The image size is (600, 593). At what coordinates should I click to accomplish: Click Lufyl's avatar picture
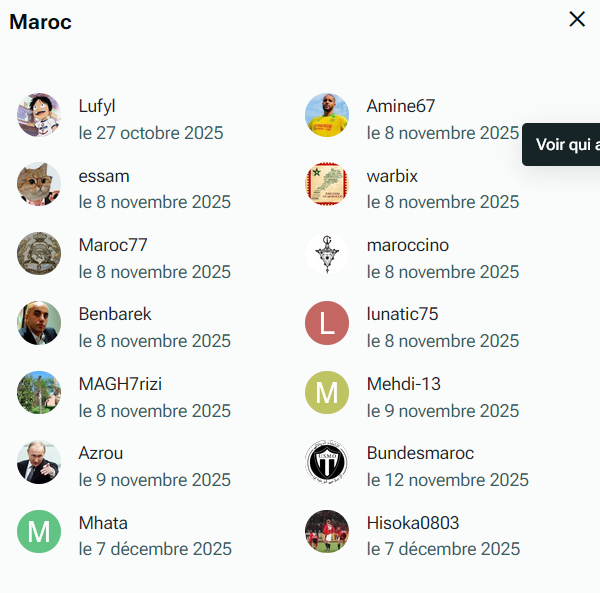39,115
